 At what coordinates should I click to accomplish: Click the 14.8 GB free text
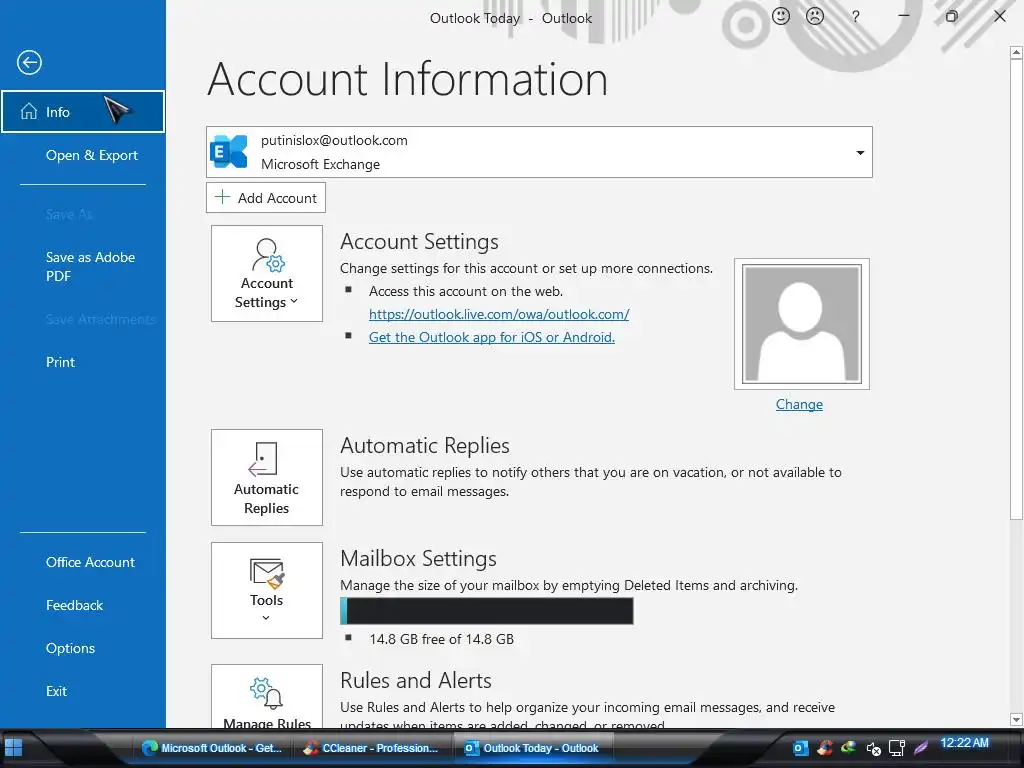tap(441, 639)
